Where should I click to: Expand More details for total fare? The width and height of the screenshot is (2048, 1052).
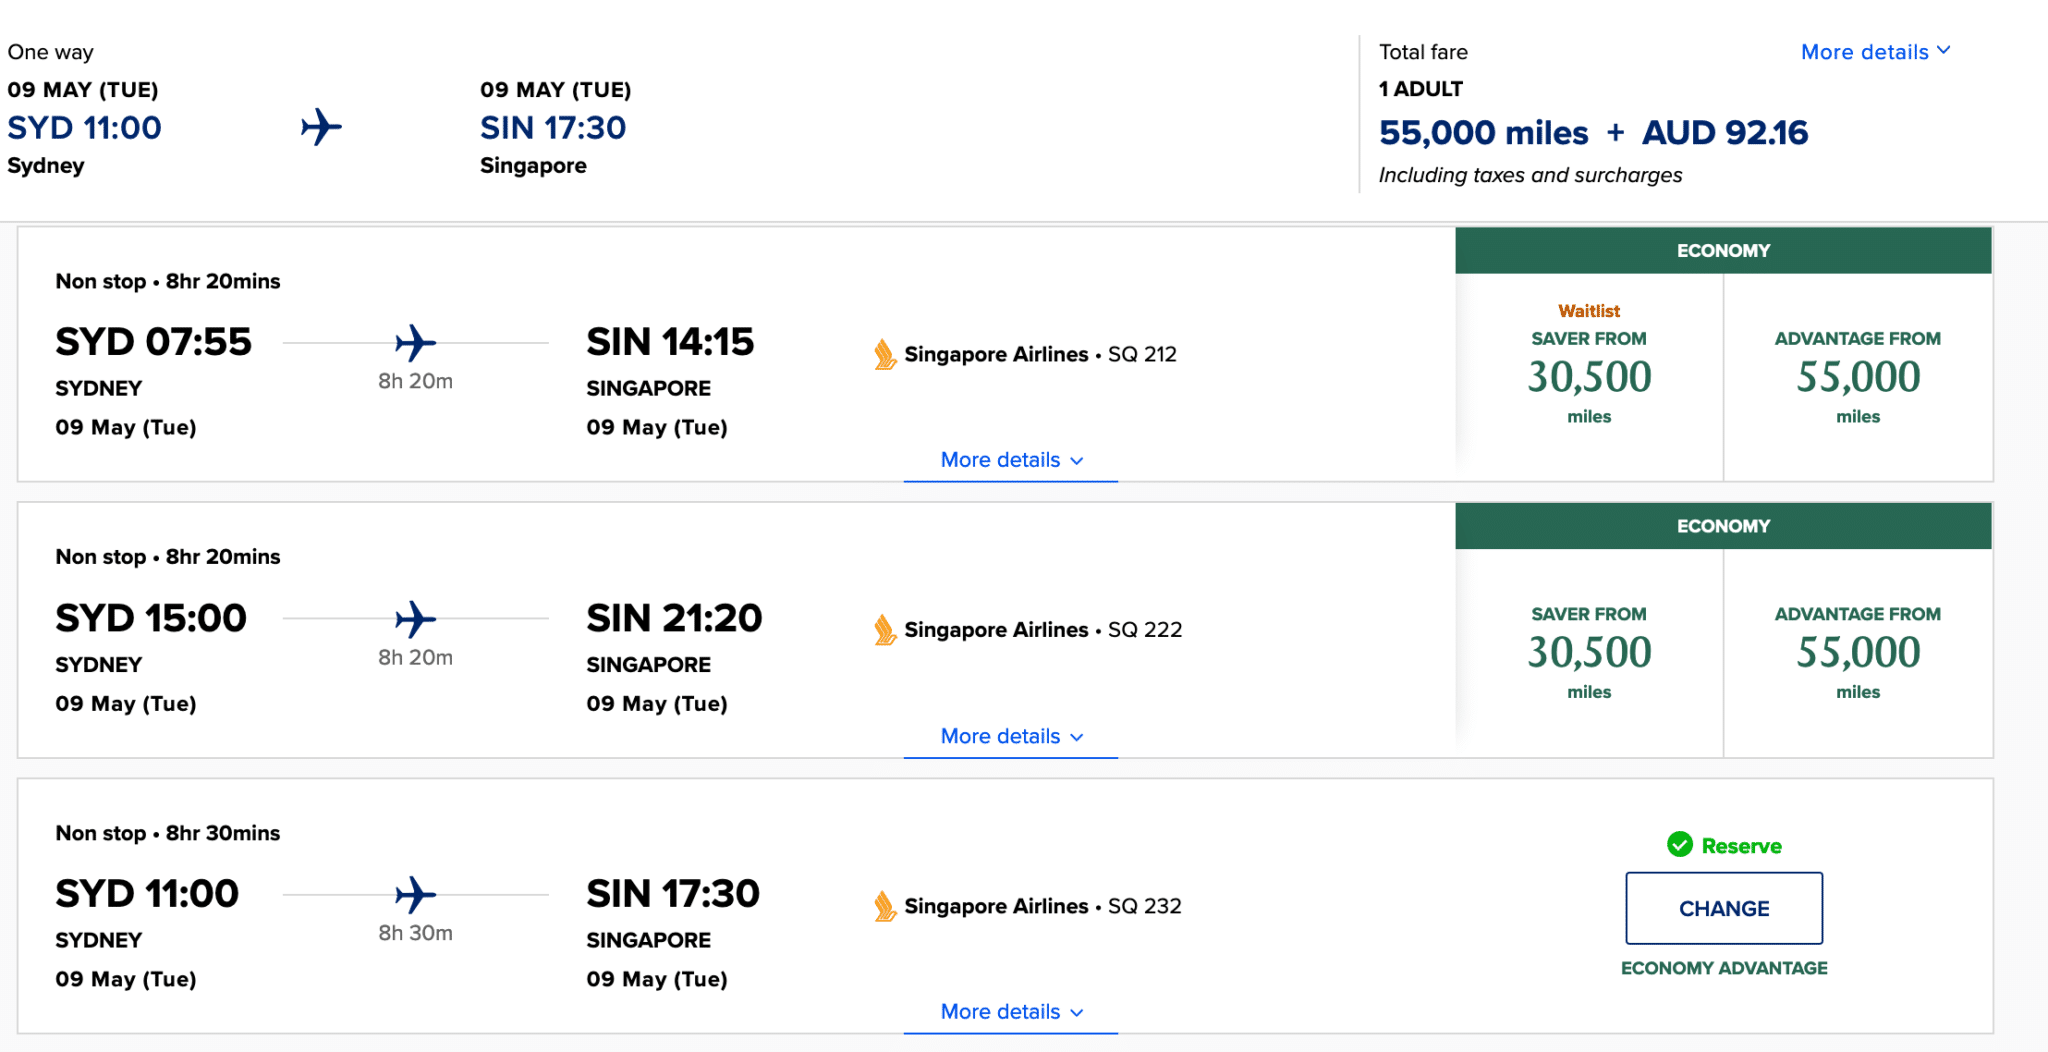click(x=1874, y=52)
